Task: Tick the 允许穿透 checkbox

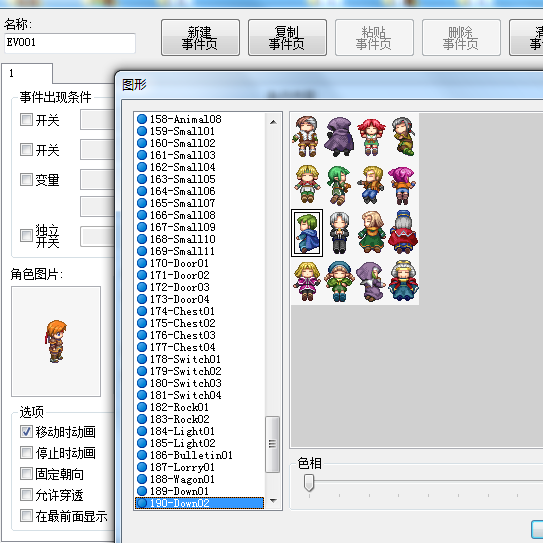Action: click(x=26, y=495)
